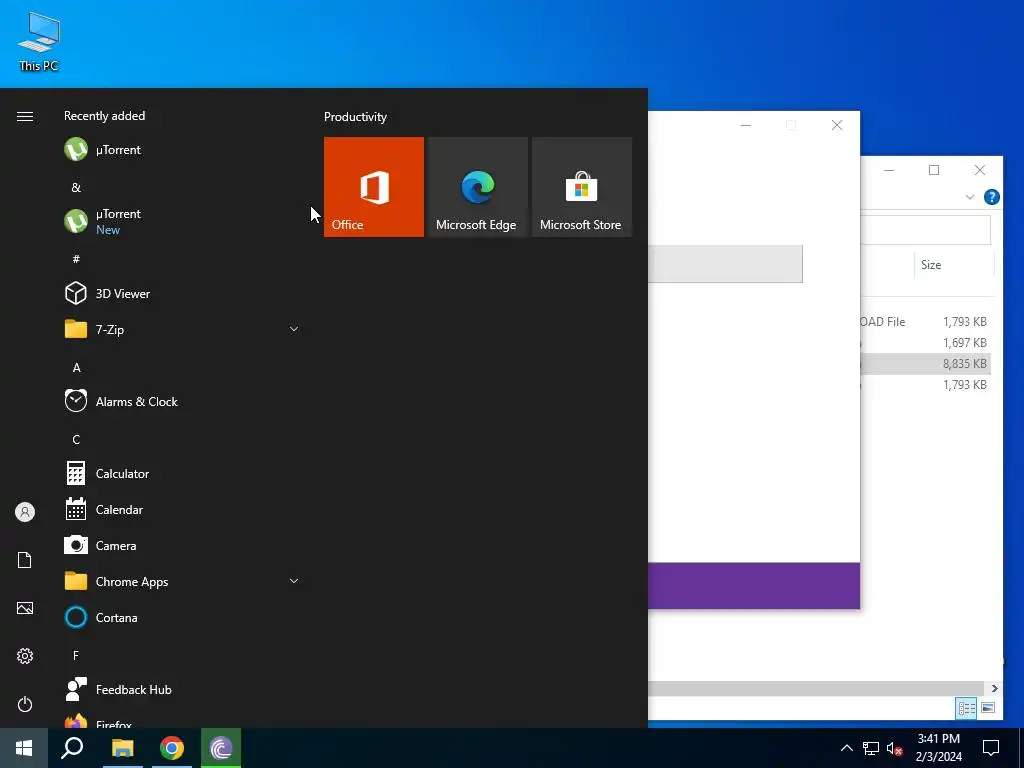Click the purple bar in the installer window
Screen dimensions: 1024x768
coord(754,586)
